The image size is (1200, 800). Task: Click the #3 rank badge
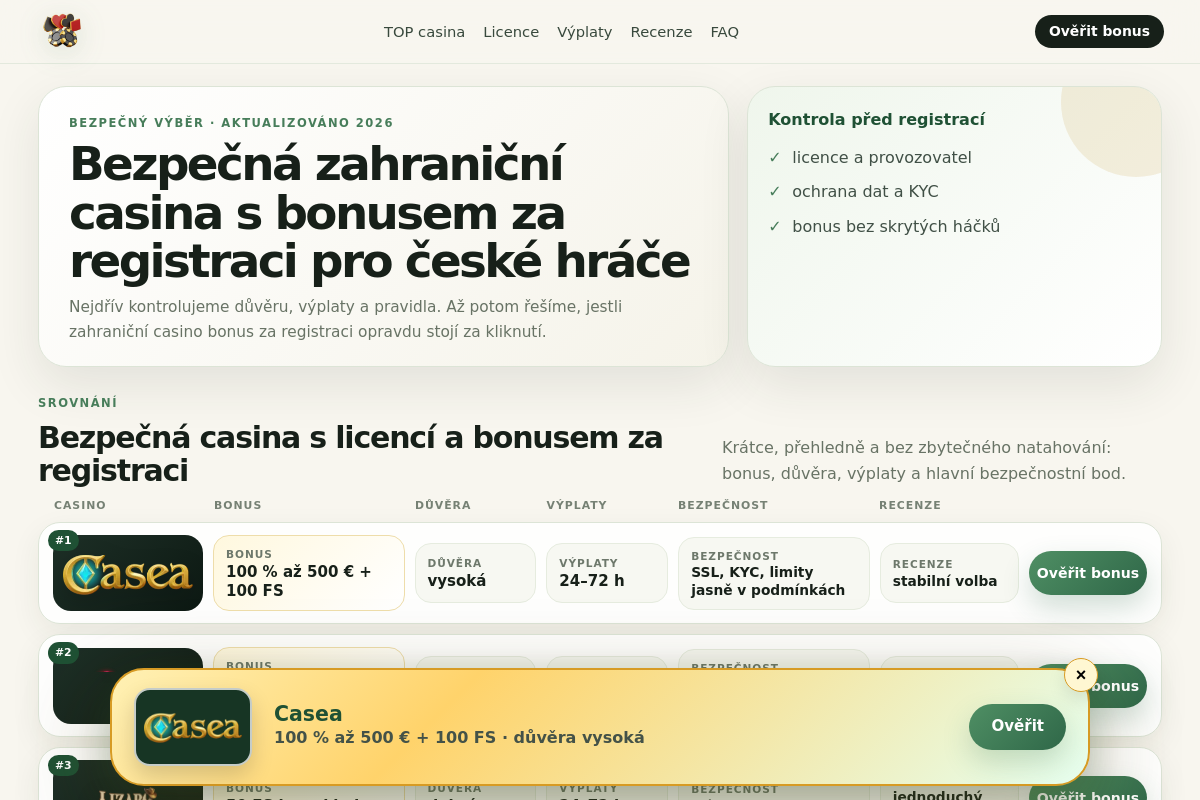[63, 766]
